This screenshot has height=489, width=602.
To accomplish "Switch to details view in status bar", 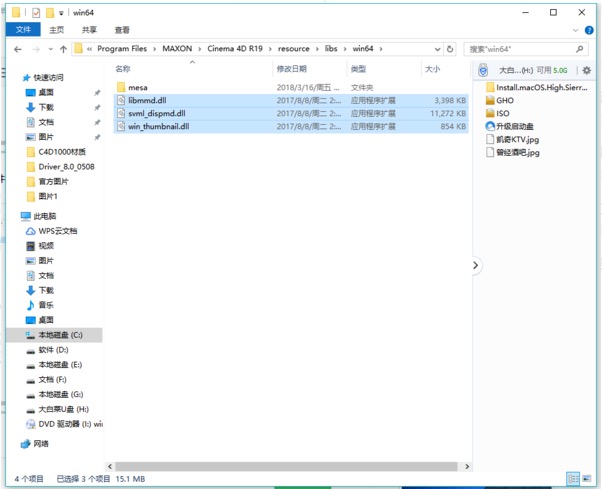I will click(574, 479).
